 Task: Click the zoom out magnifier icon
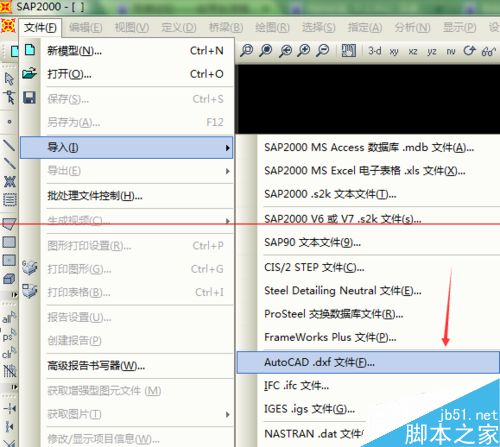pos(323,51)
